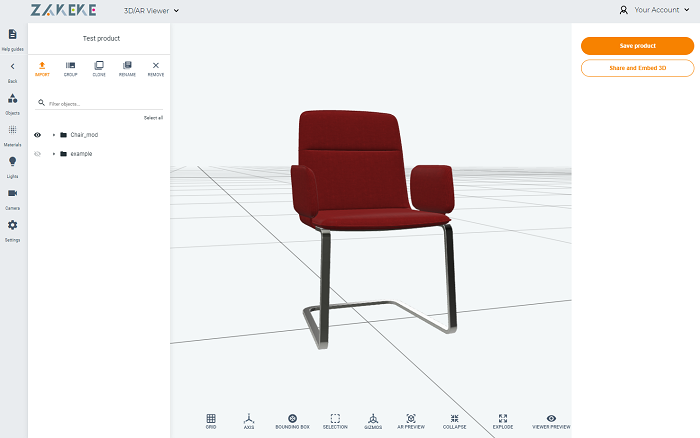Click the Import upload icon

pyautogui.click(x=42, y=65)
